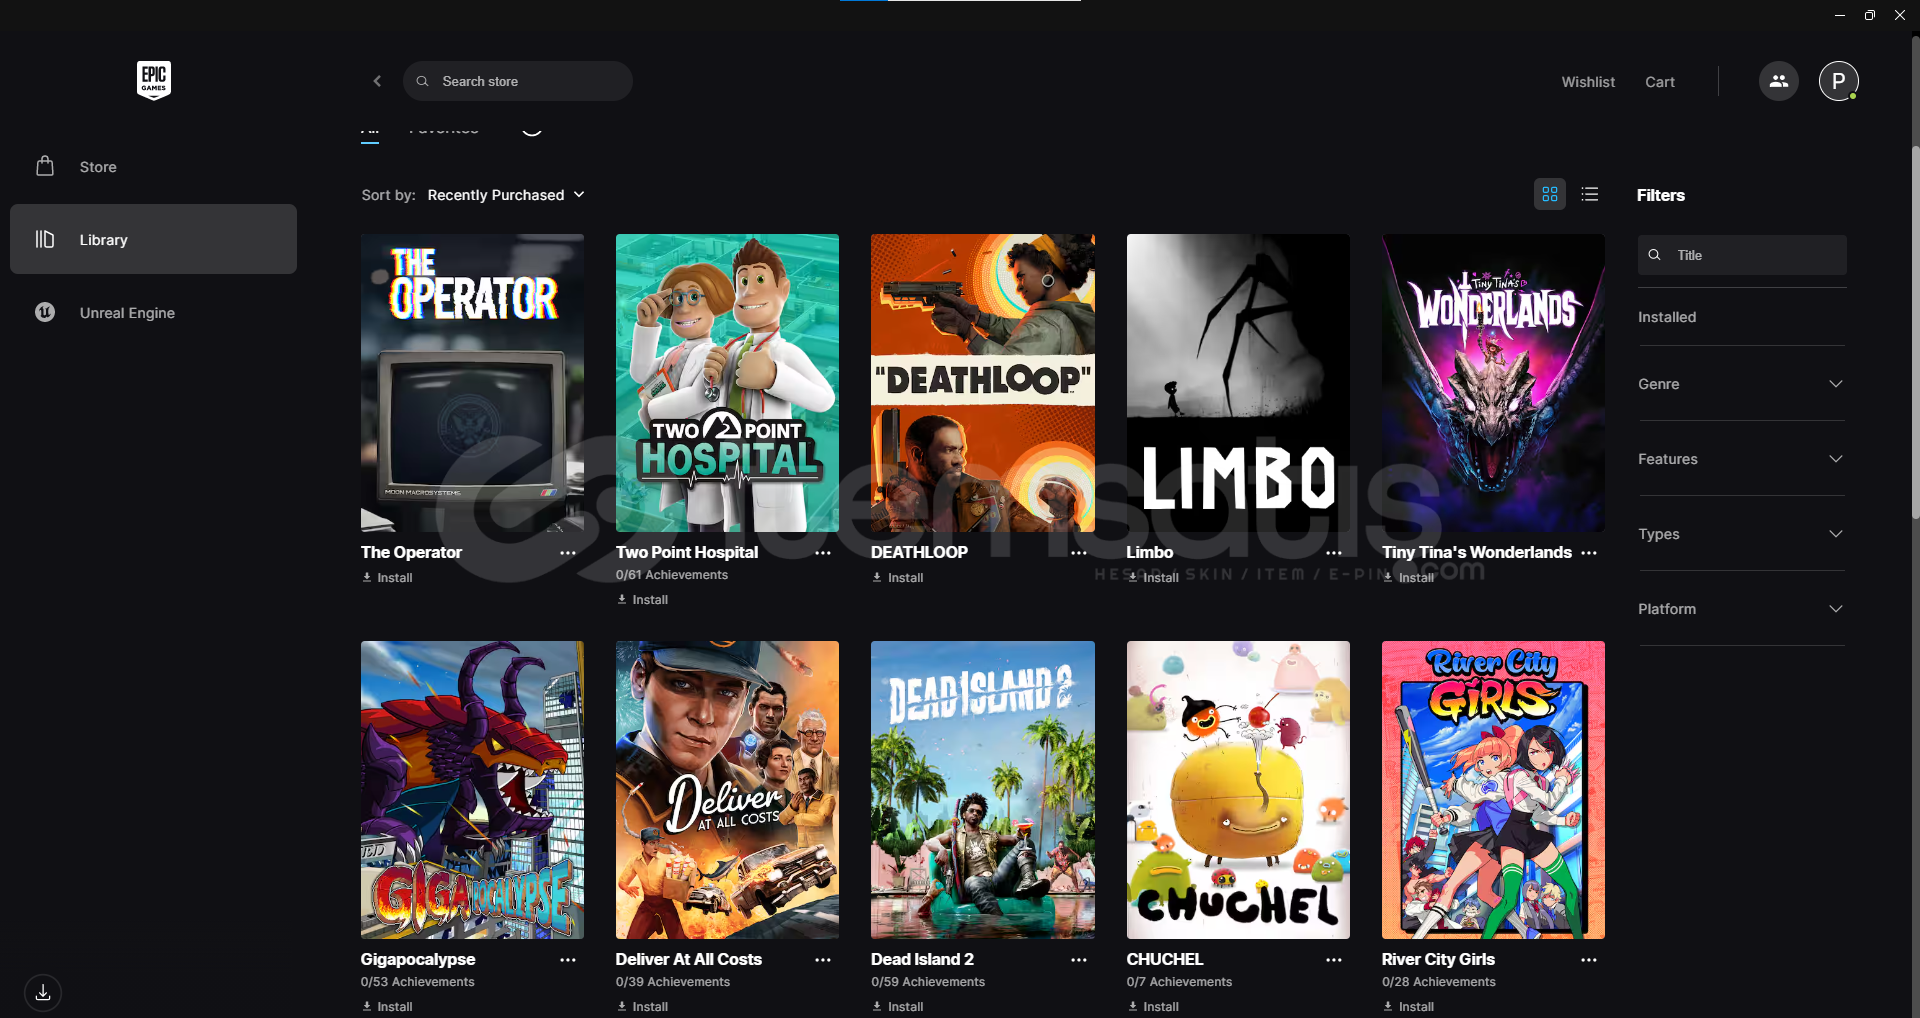
Task: Install Gigapocalypse
Action: tap(387, 1007)
